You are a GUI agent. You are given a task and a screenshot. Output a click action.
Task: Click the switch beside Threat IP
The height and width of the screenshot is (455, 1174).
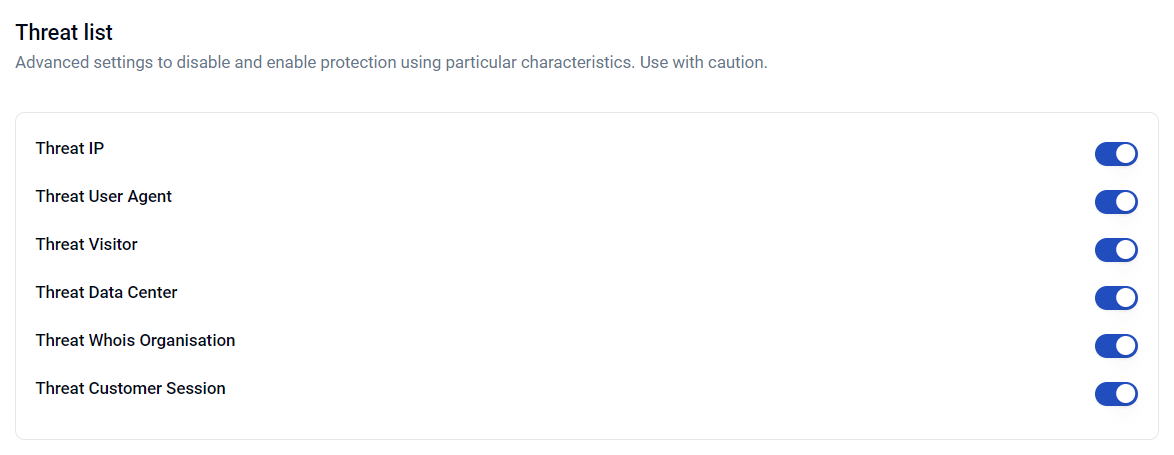1116,154
